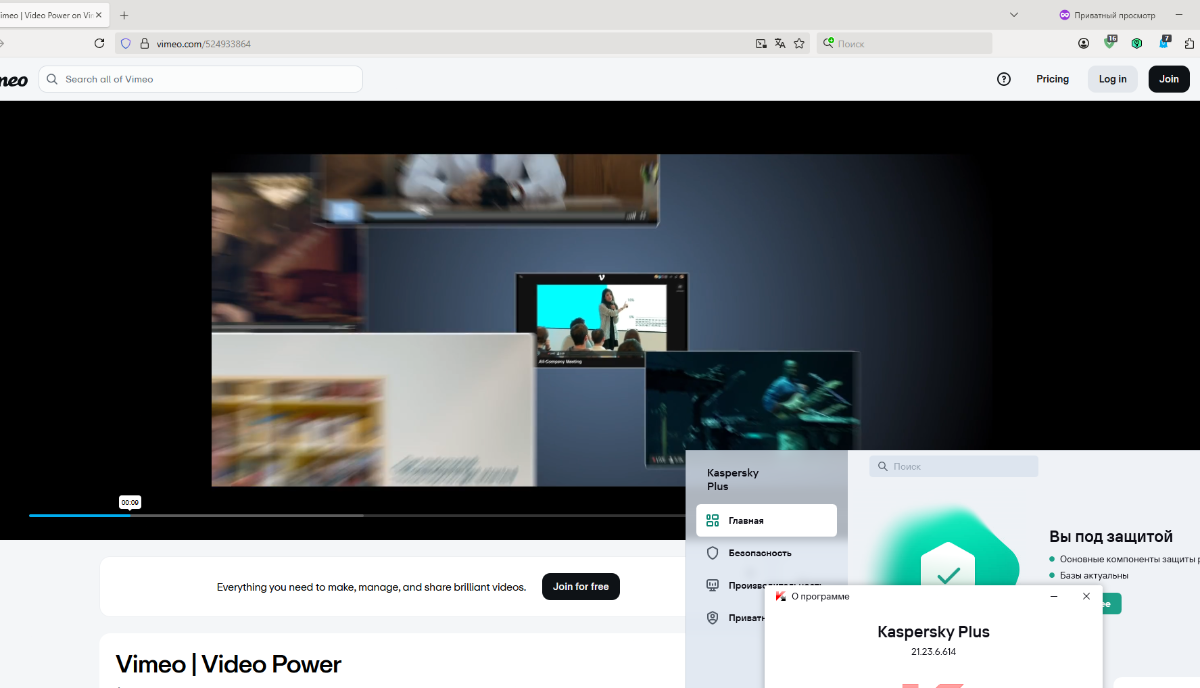Click the magnifier icon in Kaspersky search
Image resolution: width=1200 pixels, height=688 pixels.
(883, 466)
